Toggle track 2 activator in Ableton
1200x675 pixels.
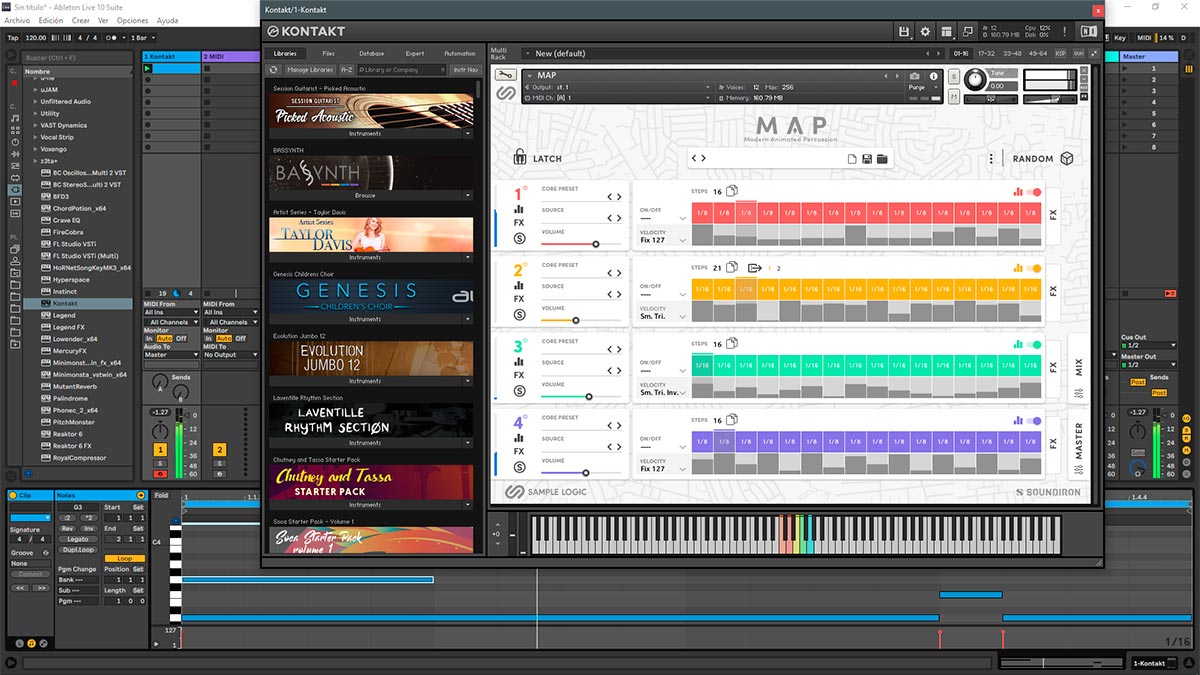click(x=219, y=450)
